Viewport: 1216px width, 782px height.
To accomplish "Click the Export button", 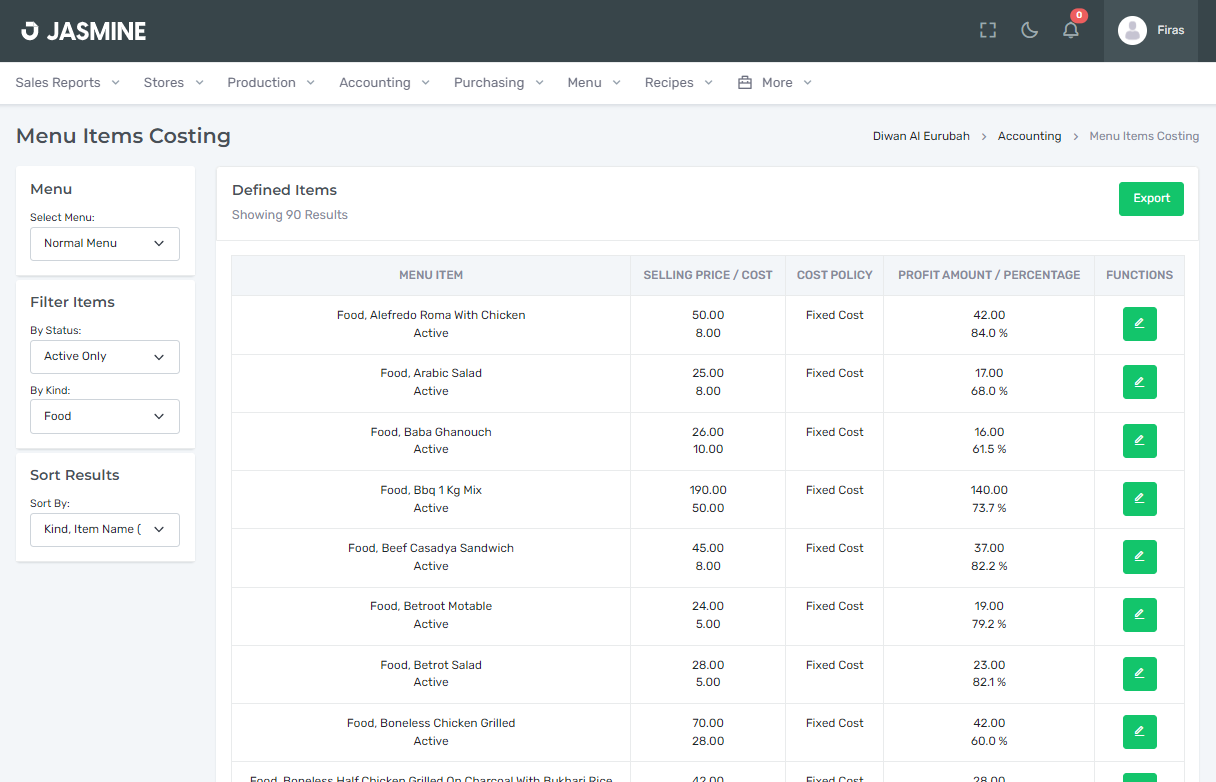I will point(1151,199).
